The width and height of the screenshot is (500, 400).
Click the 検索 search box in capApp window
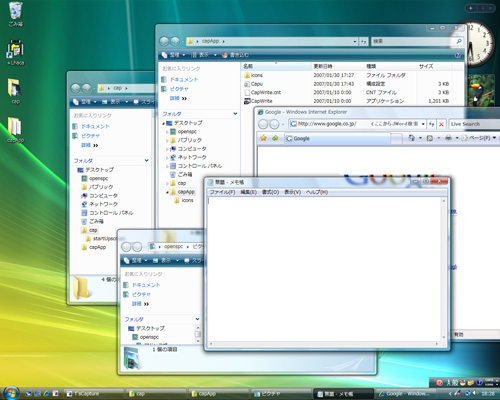tap(413, 41)
